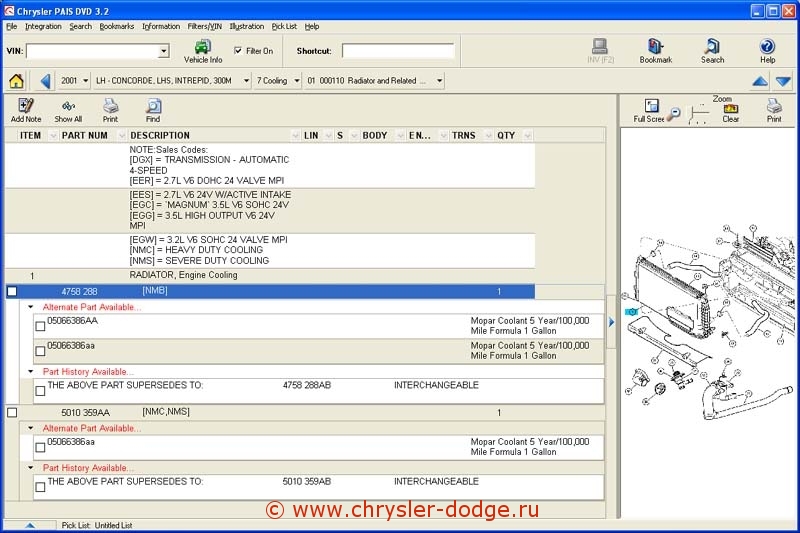This screenshot has width=800, height=533.
Task: Click into the VIN input field
Action: (x=93, y=51)
